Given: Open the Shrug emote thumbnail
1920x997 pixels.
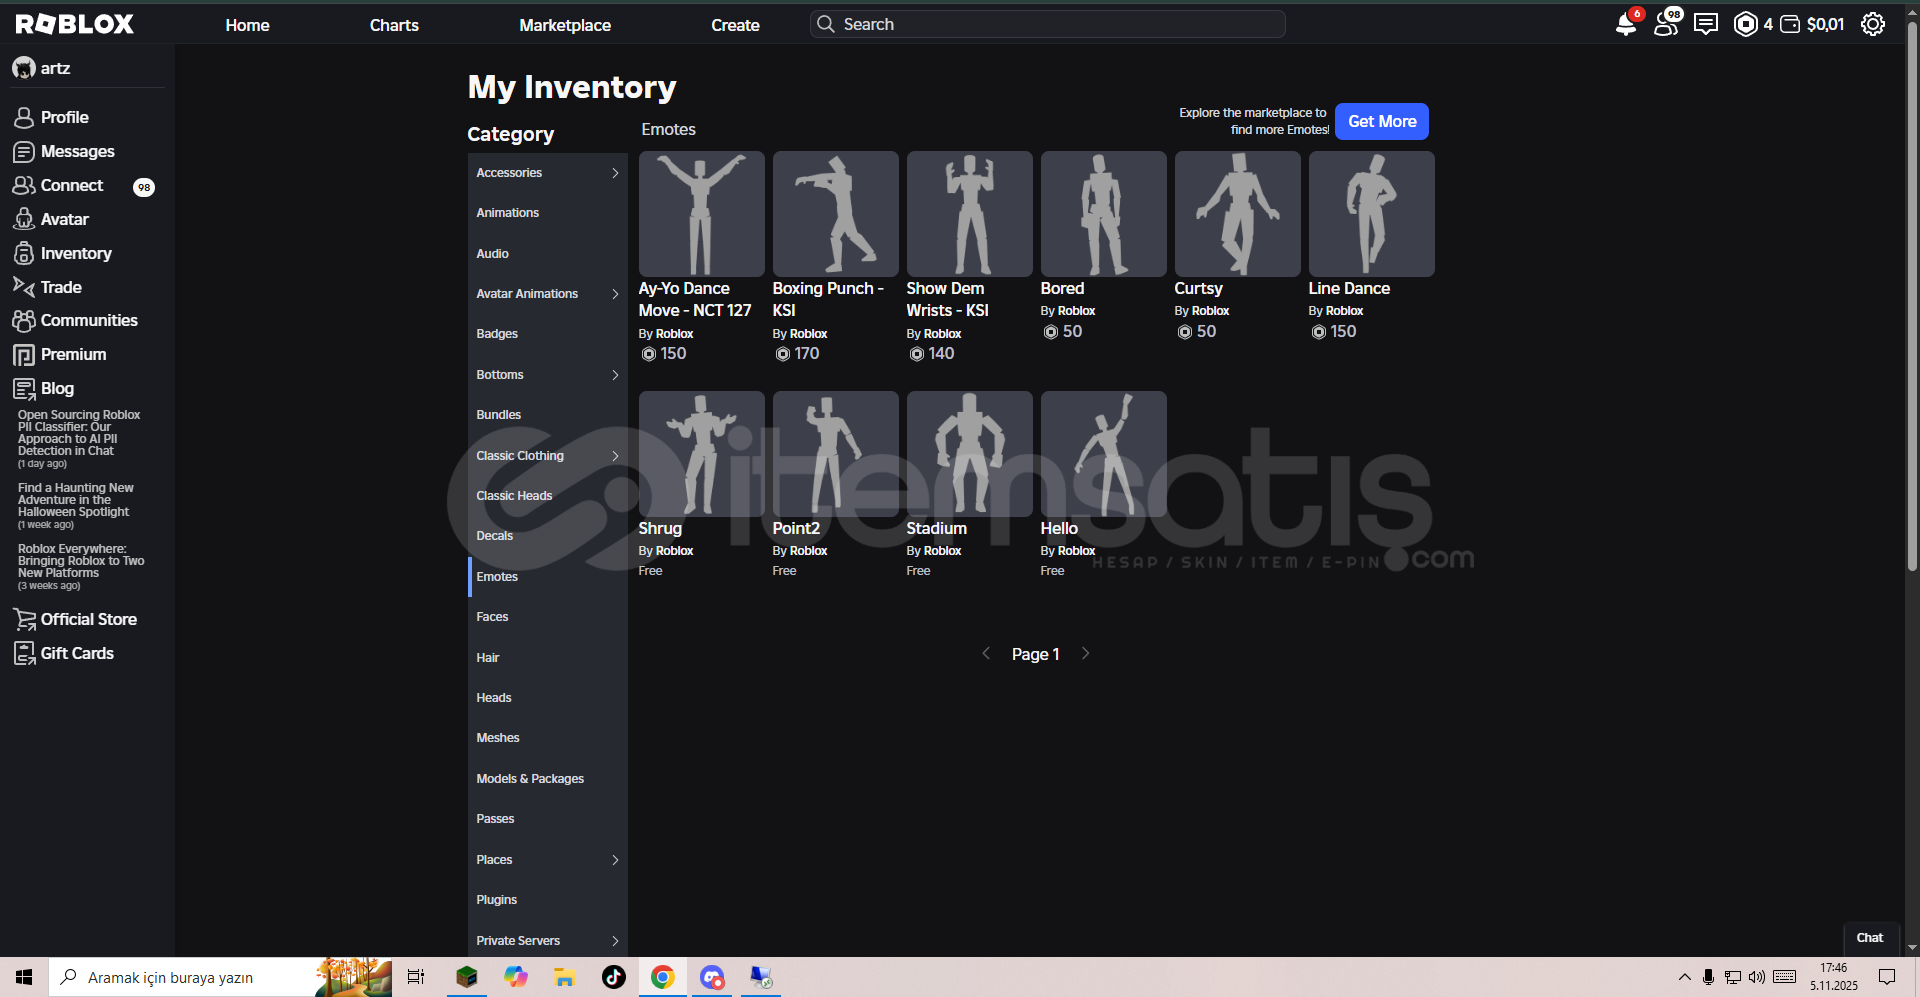Looking at the screenshot, I should [x=702, y=454].
